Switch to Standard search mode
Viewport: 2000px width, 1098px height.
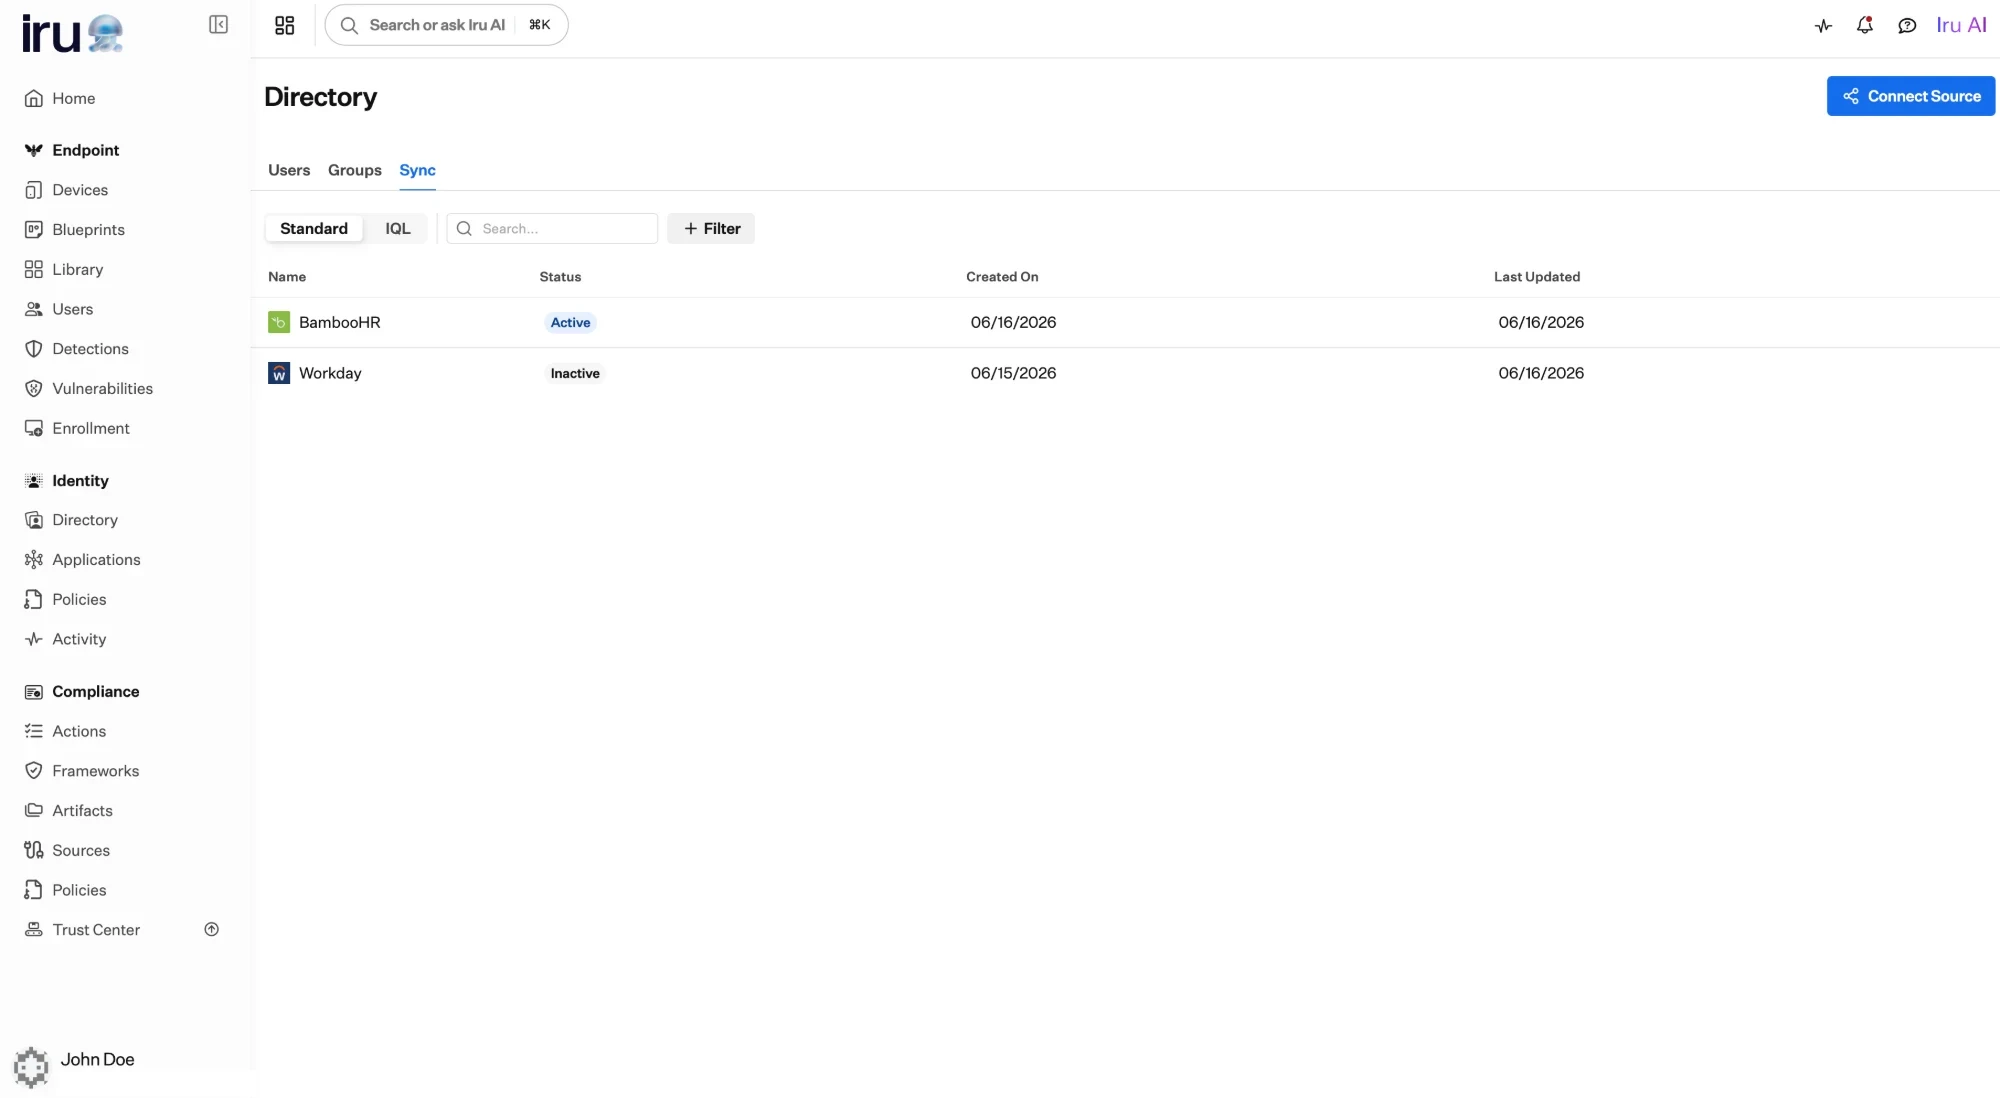tap(314, 229)
